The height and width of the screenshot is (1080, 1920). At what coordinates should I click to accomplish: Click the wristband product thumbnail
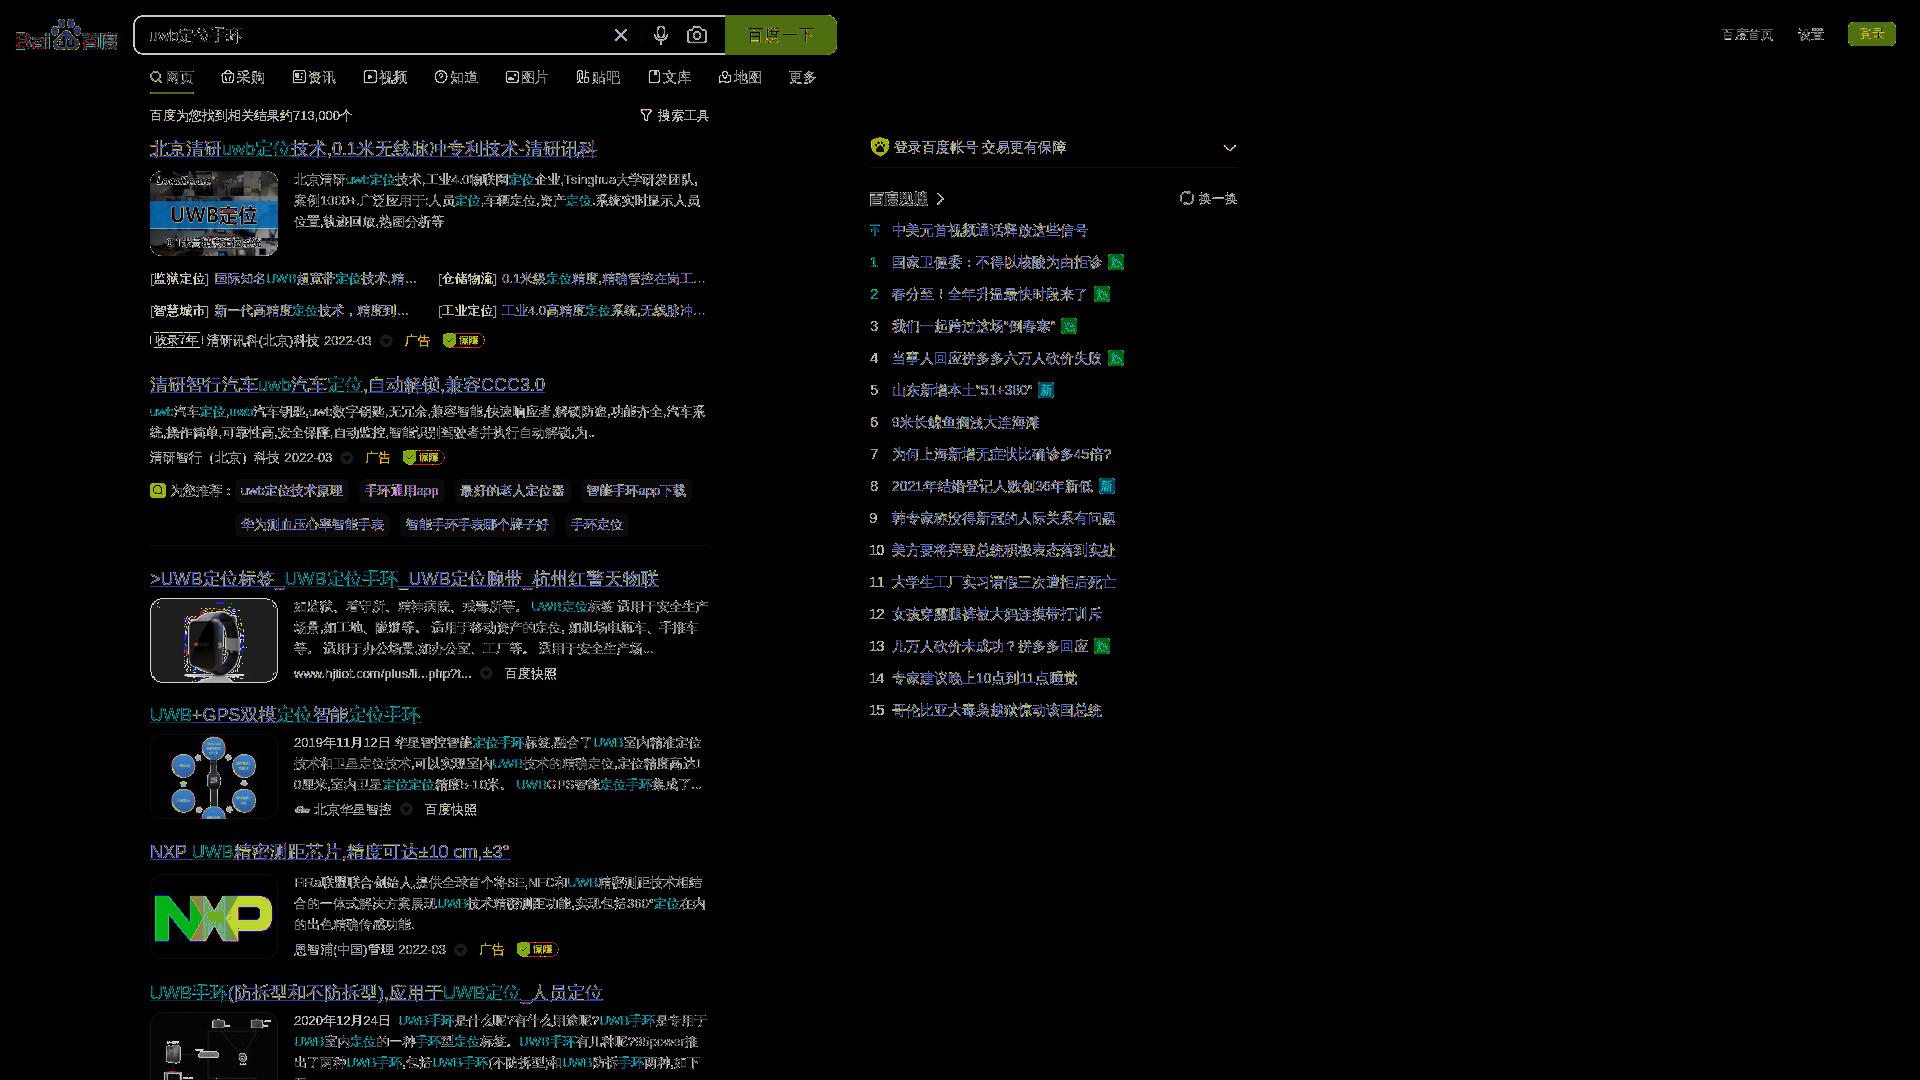214,640
